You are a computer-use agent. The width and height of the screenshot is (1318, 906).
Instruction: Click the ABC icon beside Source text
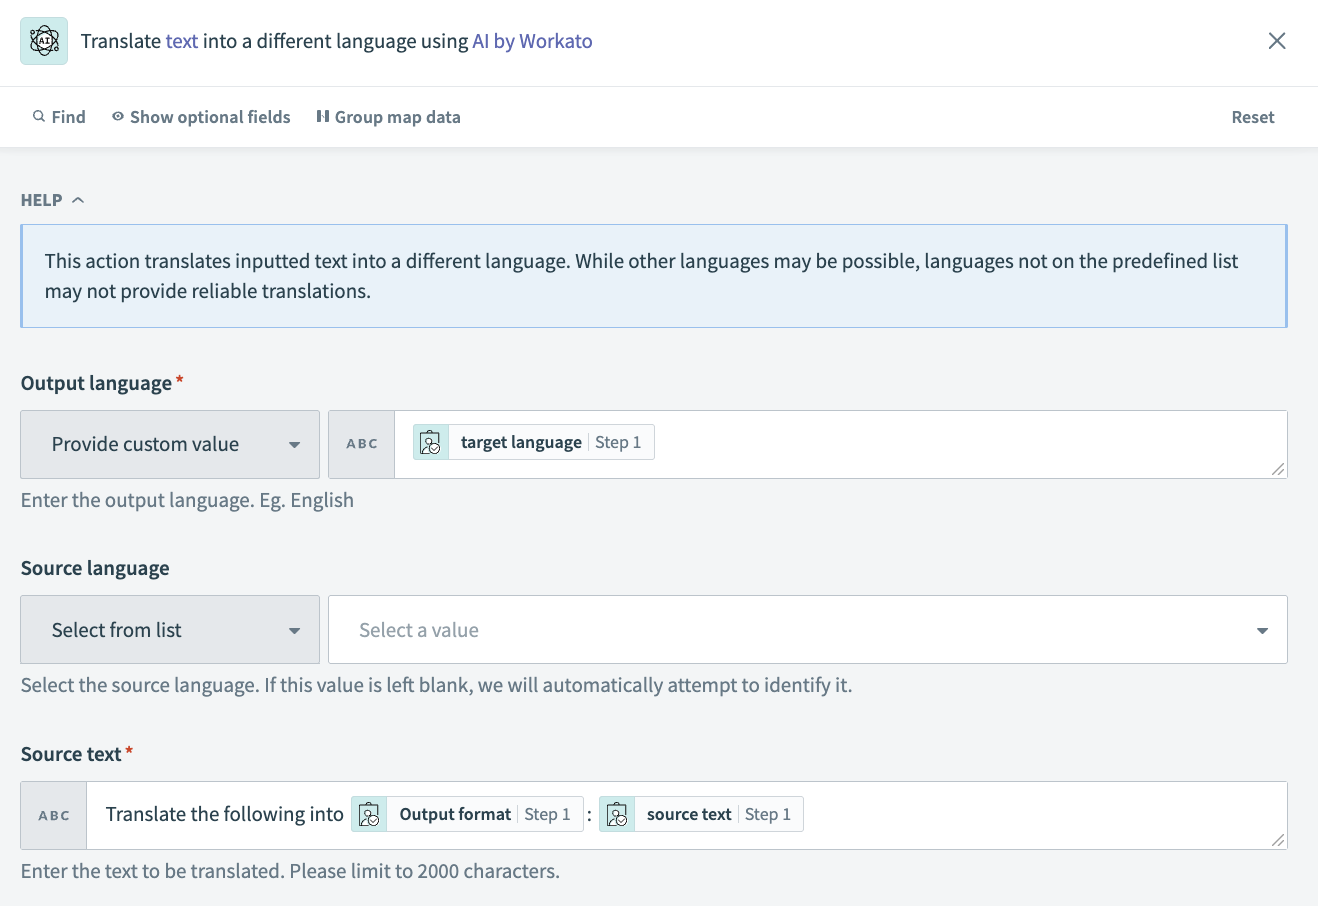[x=54, y=815]
